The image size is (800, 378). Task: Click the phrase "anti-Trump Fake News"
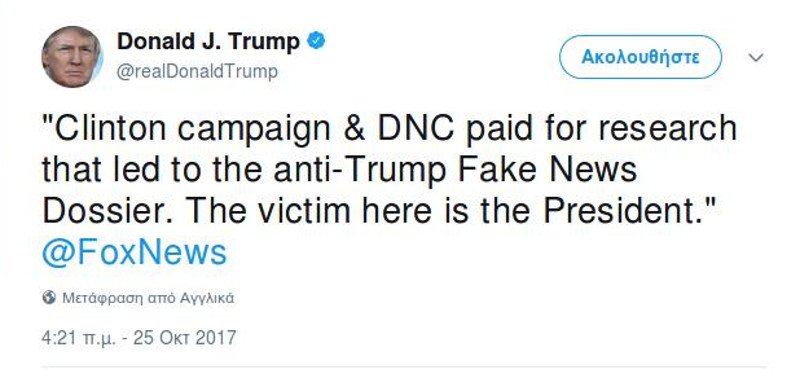455,170
